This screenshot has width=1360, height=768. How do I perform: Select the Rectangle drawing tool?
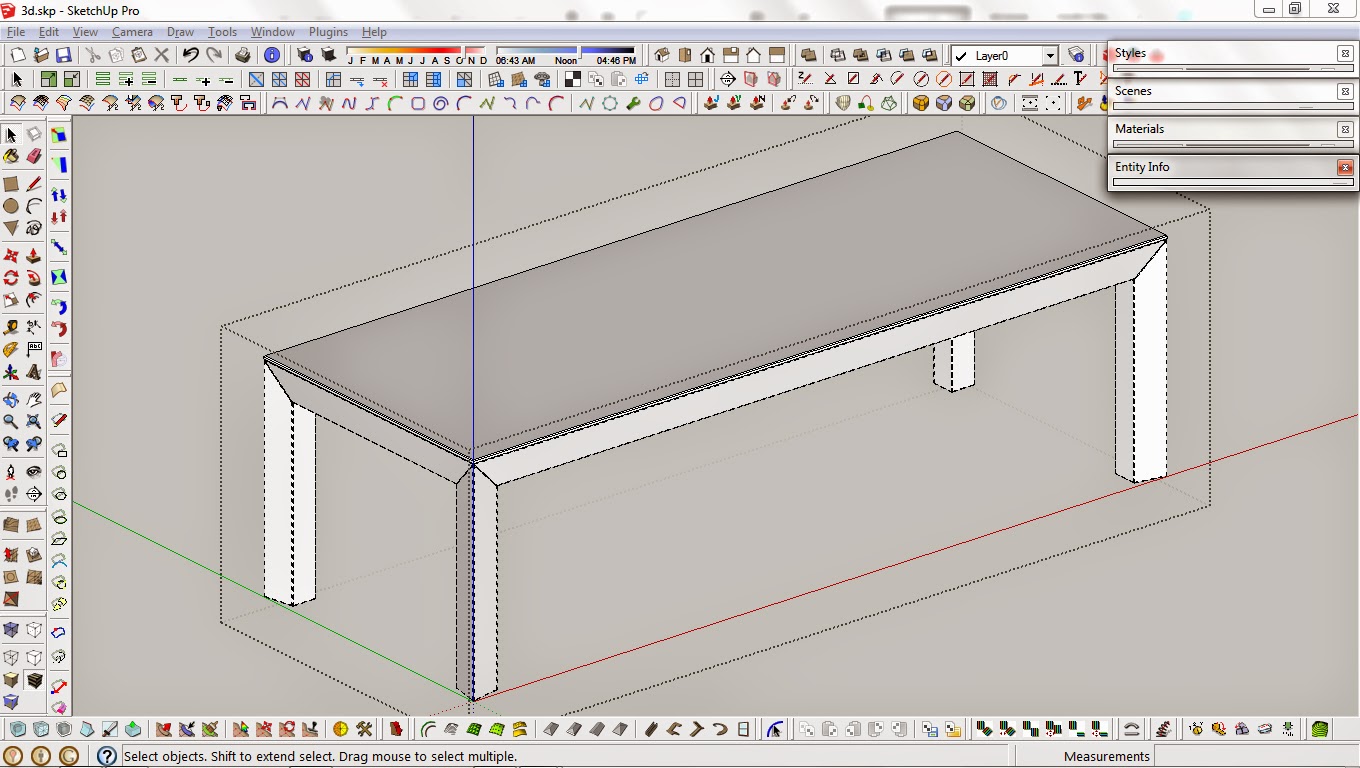pyautogui.click(x=10, y=184)
